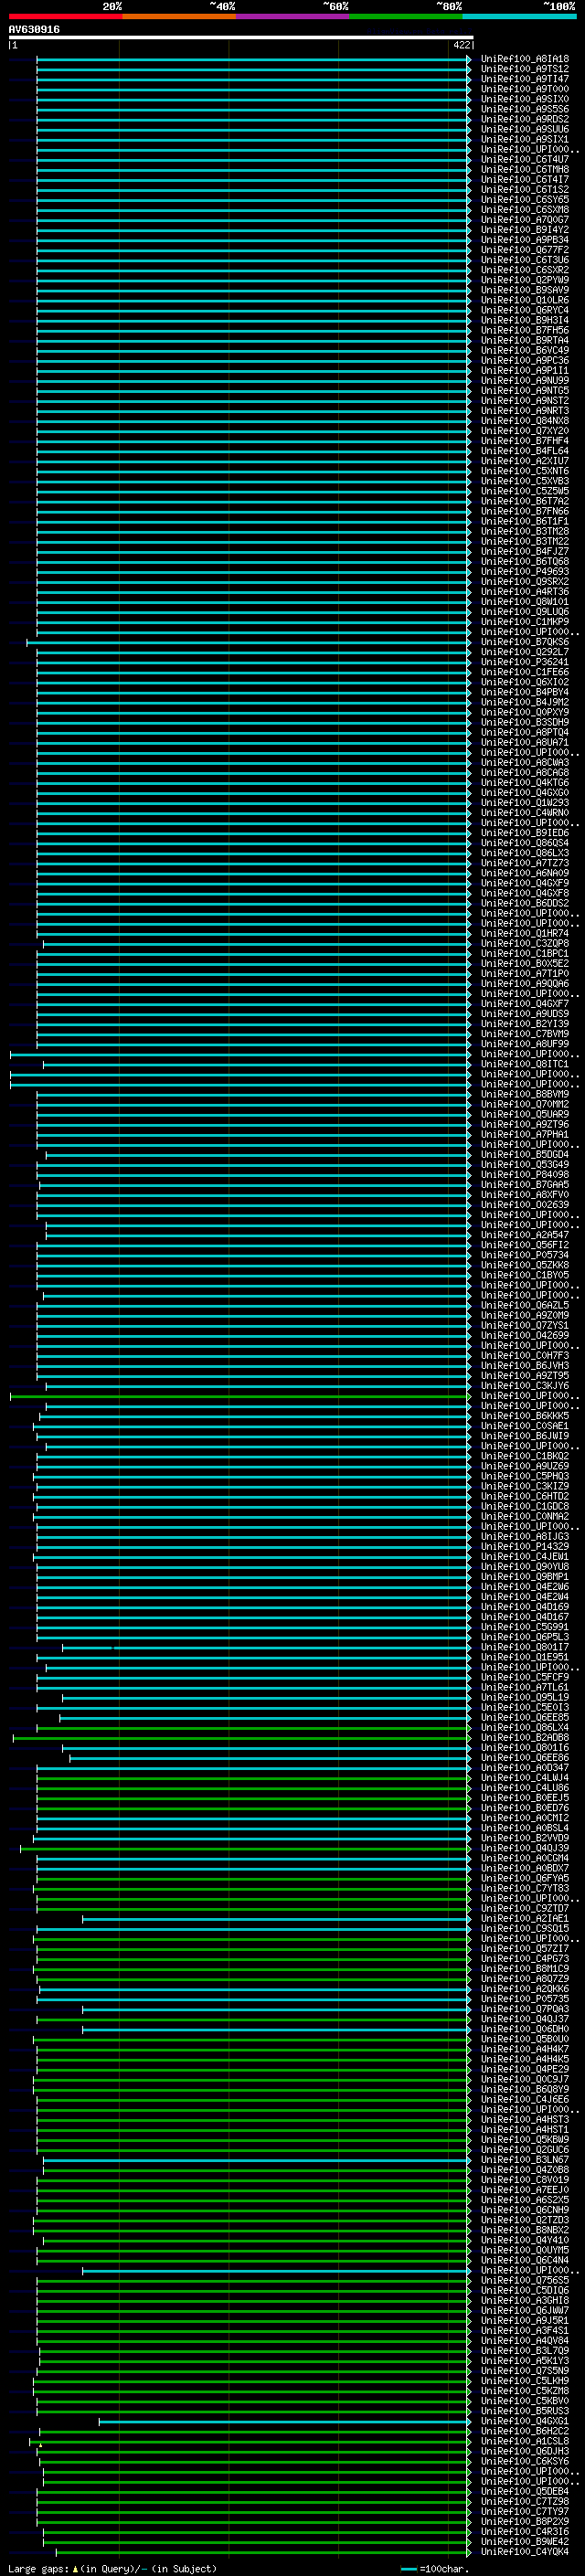Image resolution: width=585 pixels, height=2576 pixels.
Task: Select hit label UniRef100_B2VVD9
Action: pyautogui.click(x=525, y=1838)
